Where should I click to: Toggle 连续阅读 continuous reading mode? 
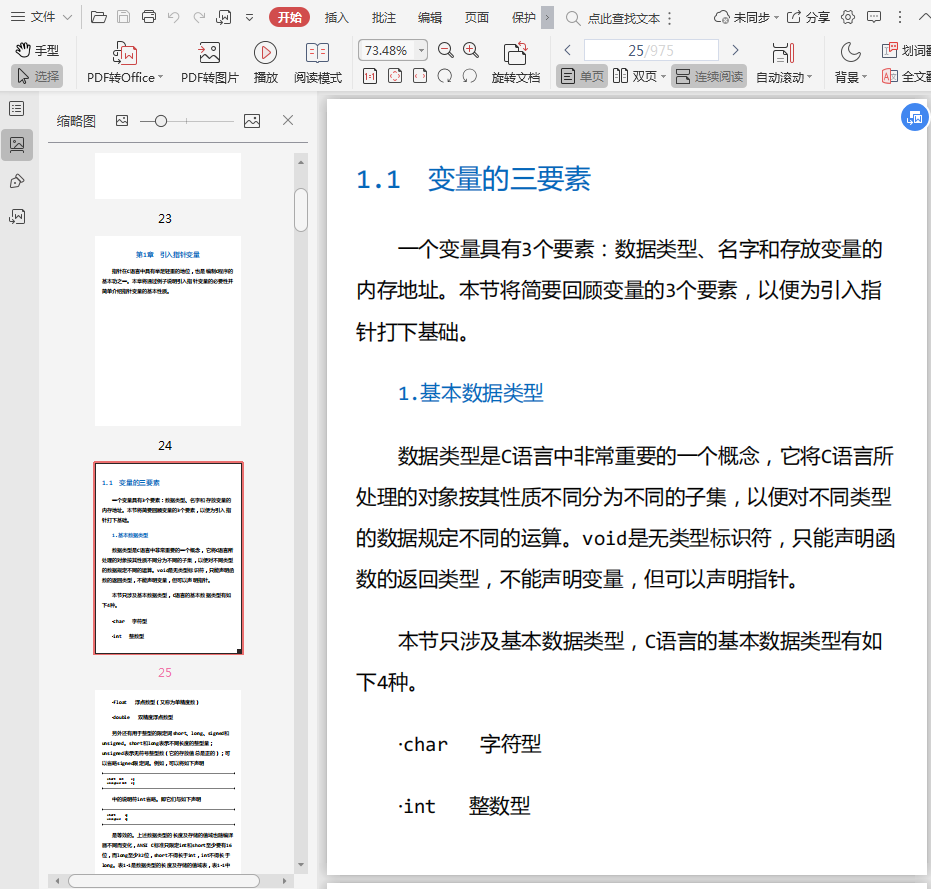point(709,76)
